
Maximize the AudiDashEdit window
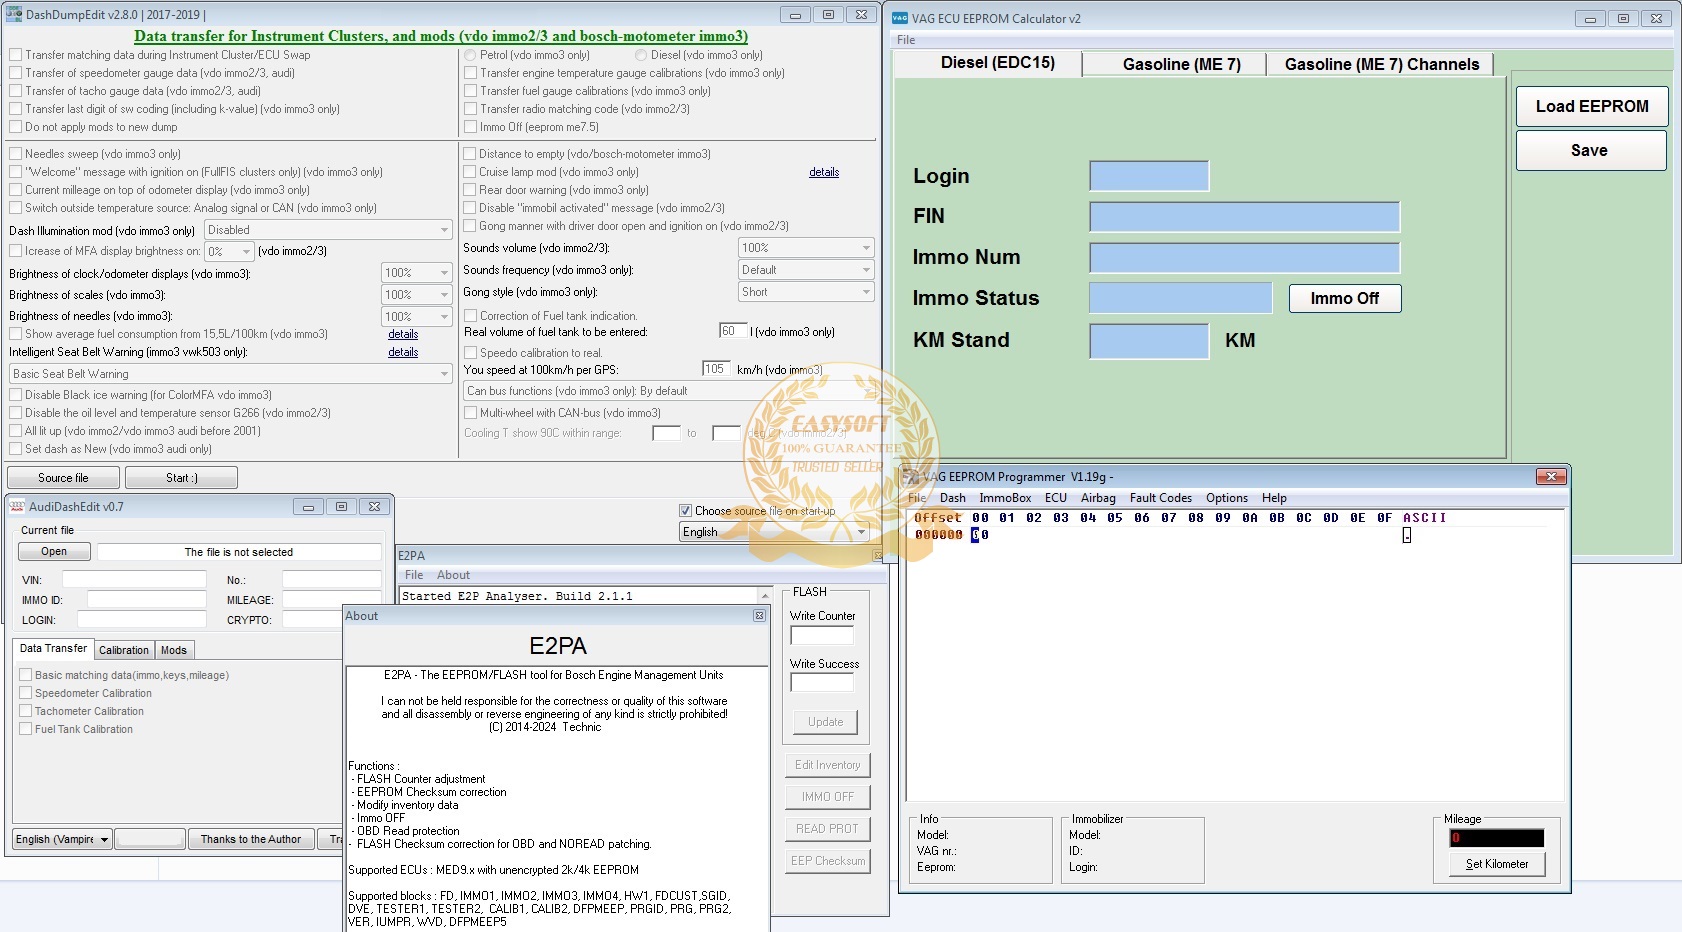coord(341,507)
